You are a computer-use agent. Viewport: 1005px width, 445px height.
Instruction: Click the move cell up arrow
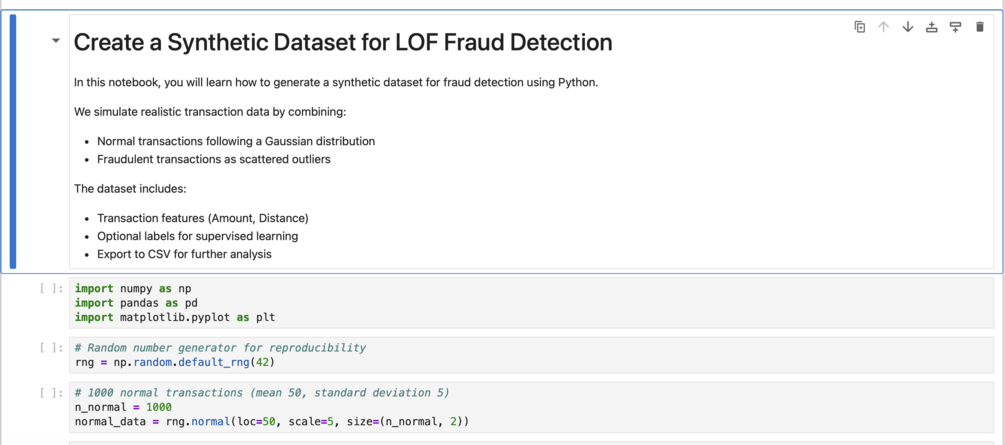(x=883, y=27)
